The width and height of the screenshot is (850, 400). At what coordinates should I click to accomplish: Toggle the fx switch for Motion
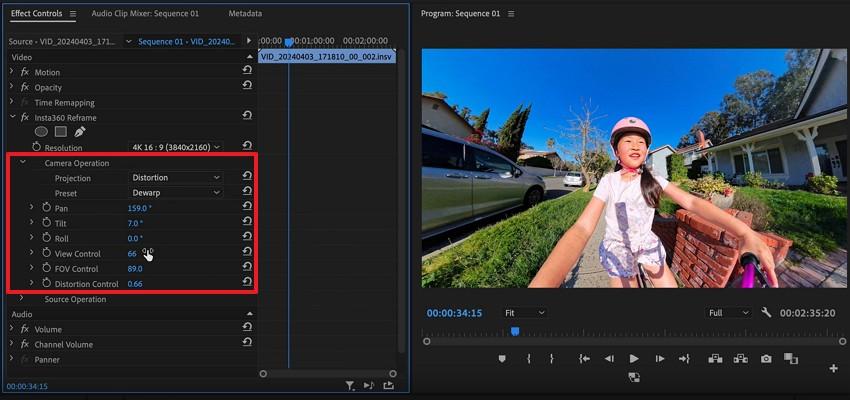(x=25, y=72)
